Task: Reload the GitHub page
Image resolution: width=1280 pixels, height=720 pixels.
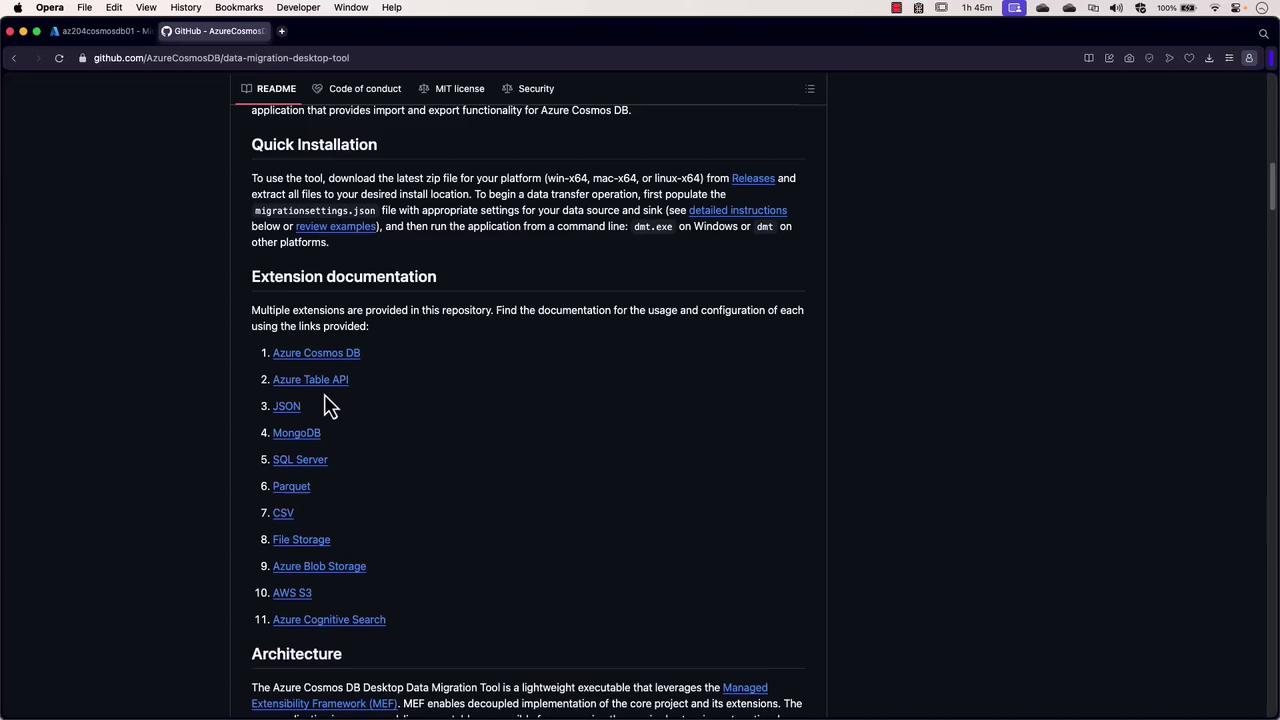Action: click(59, 58)
